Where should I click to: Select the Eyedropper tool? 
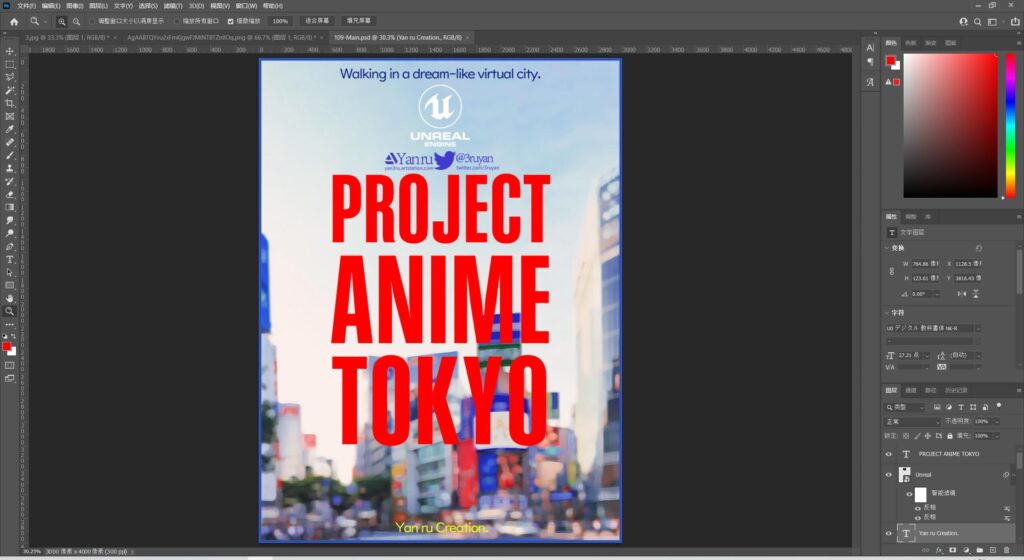(10, 129)
